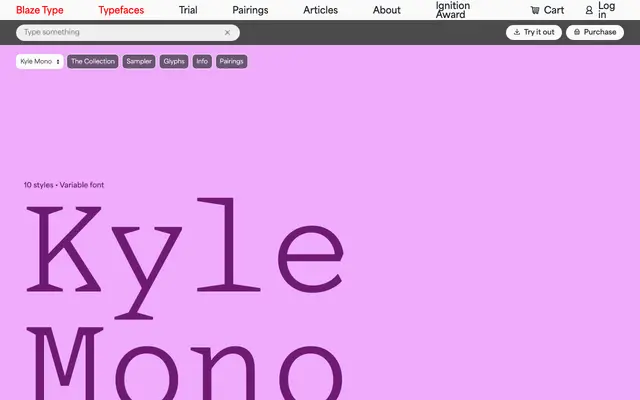
Task: Jump to the Glyphs section
Action: coord(174,62)
